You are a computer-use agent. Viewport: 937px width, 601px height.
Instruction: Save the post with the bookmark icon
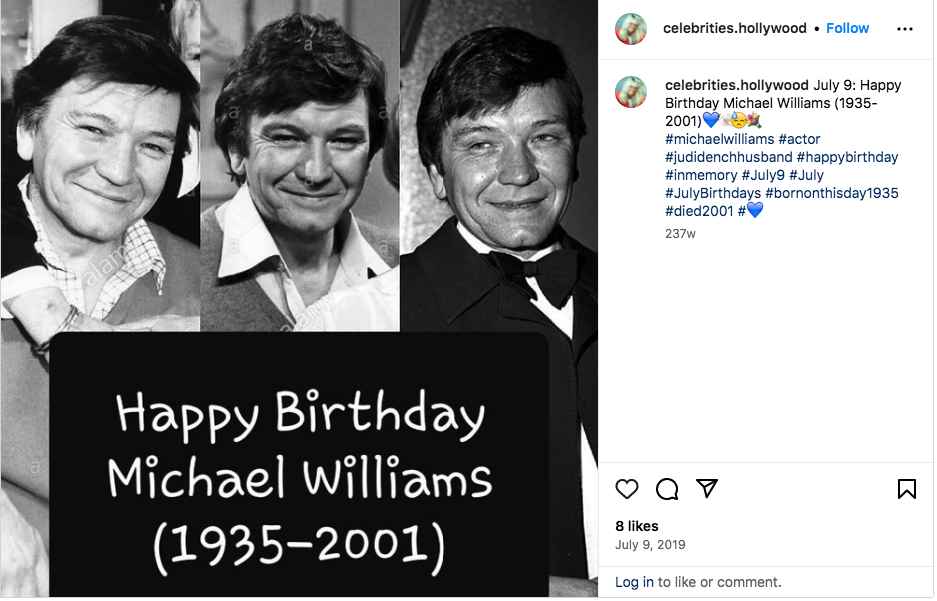pyautogui.click(x=907, y=489)
